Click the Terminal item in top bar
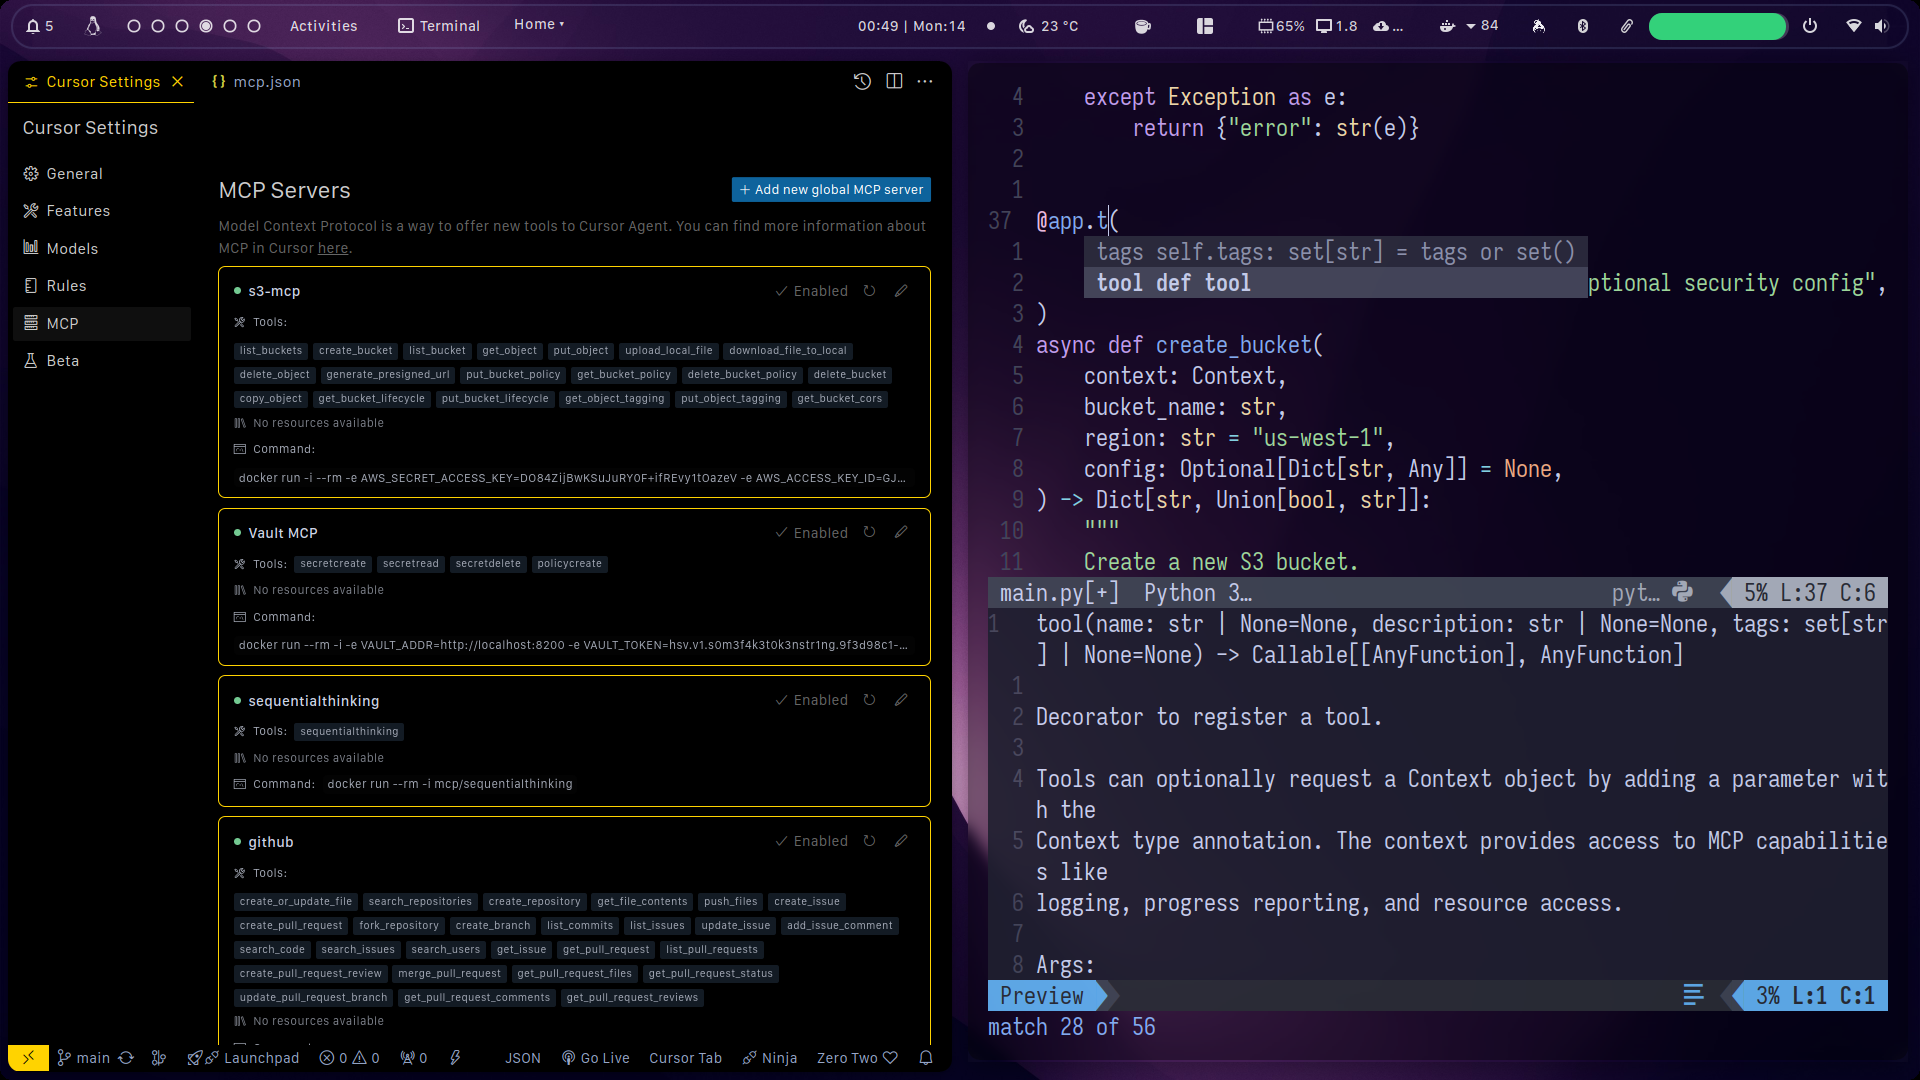This screenshot has width=1920, height=1080. coord(439,26)
